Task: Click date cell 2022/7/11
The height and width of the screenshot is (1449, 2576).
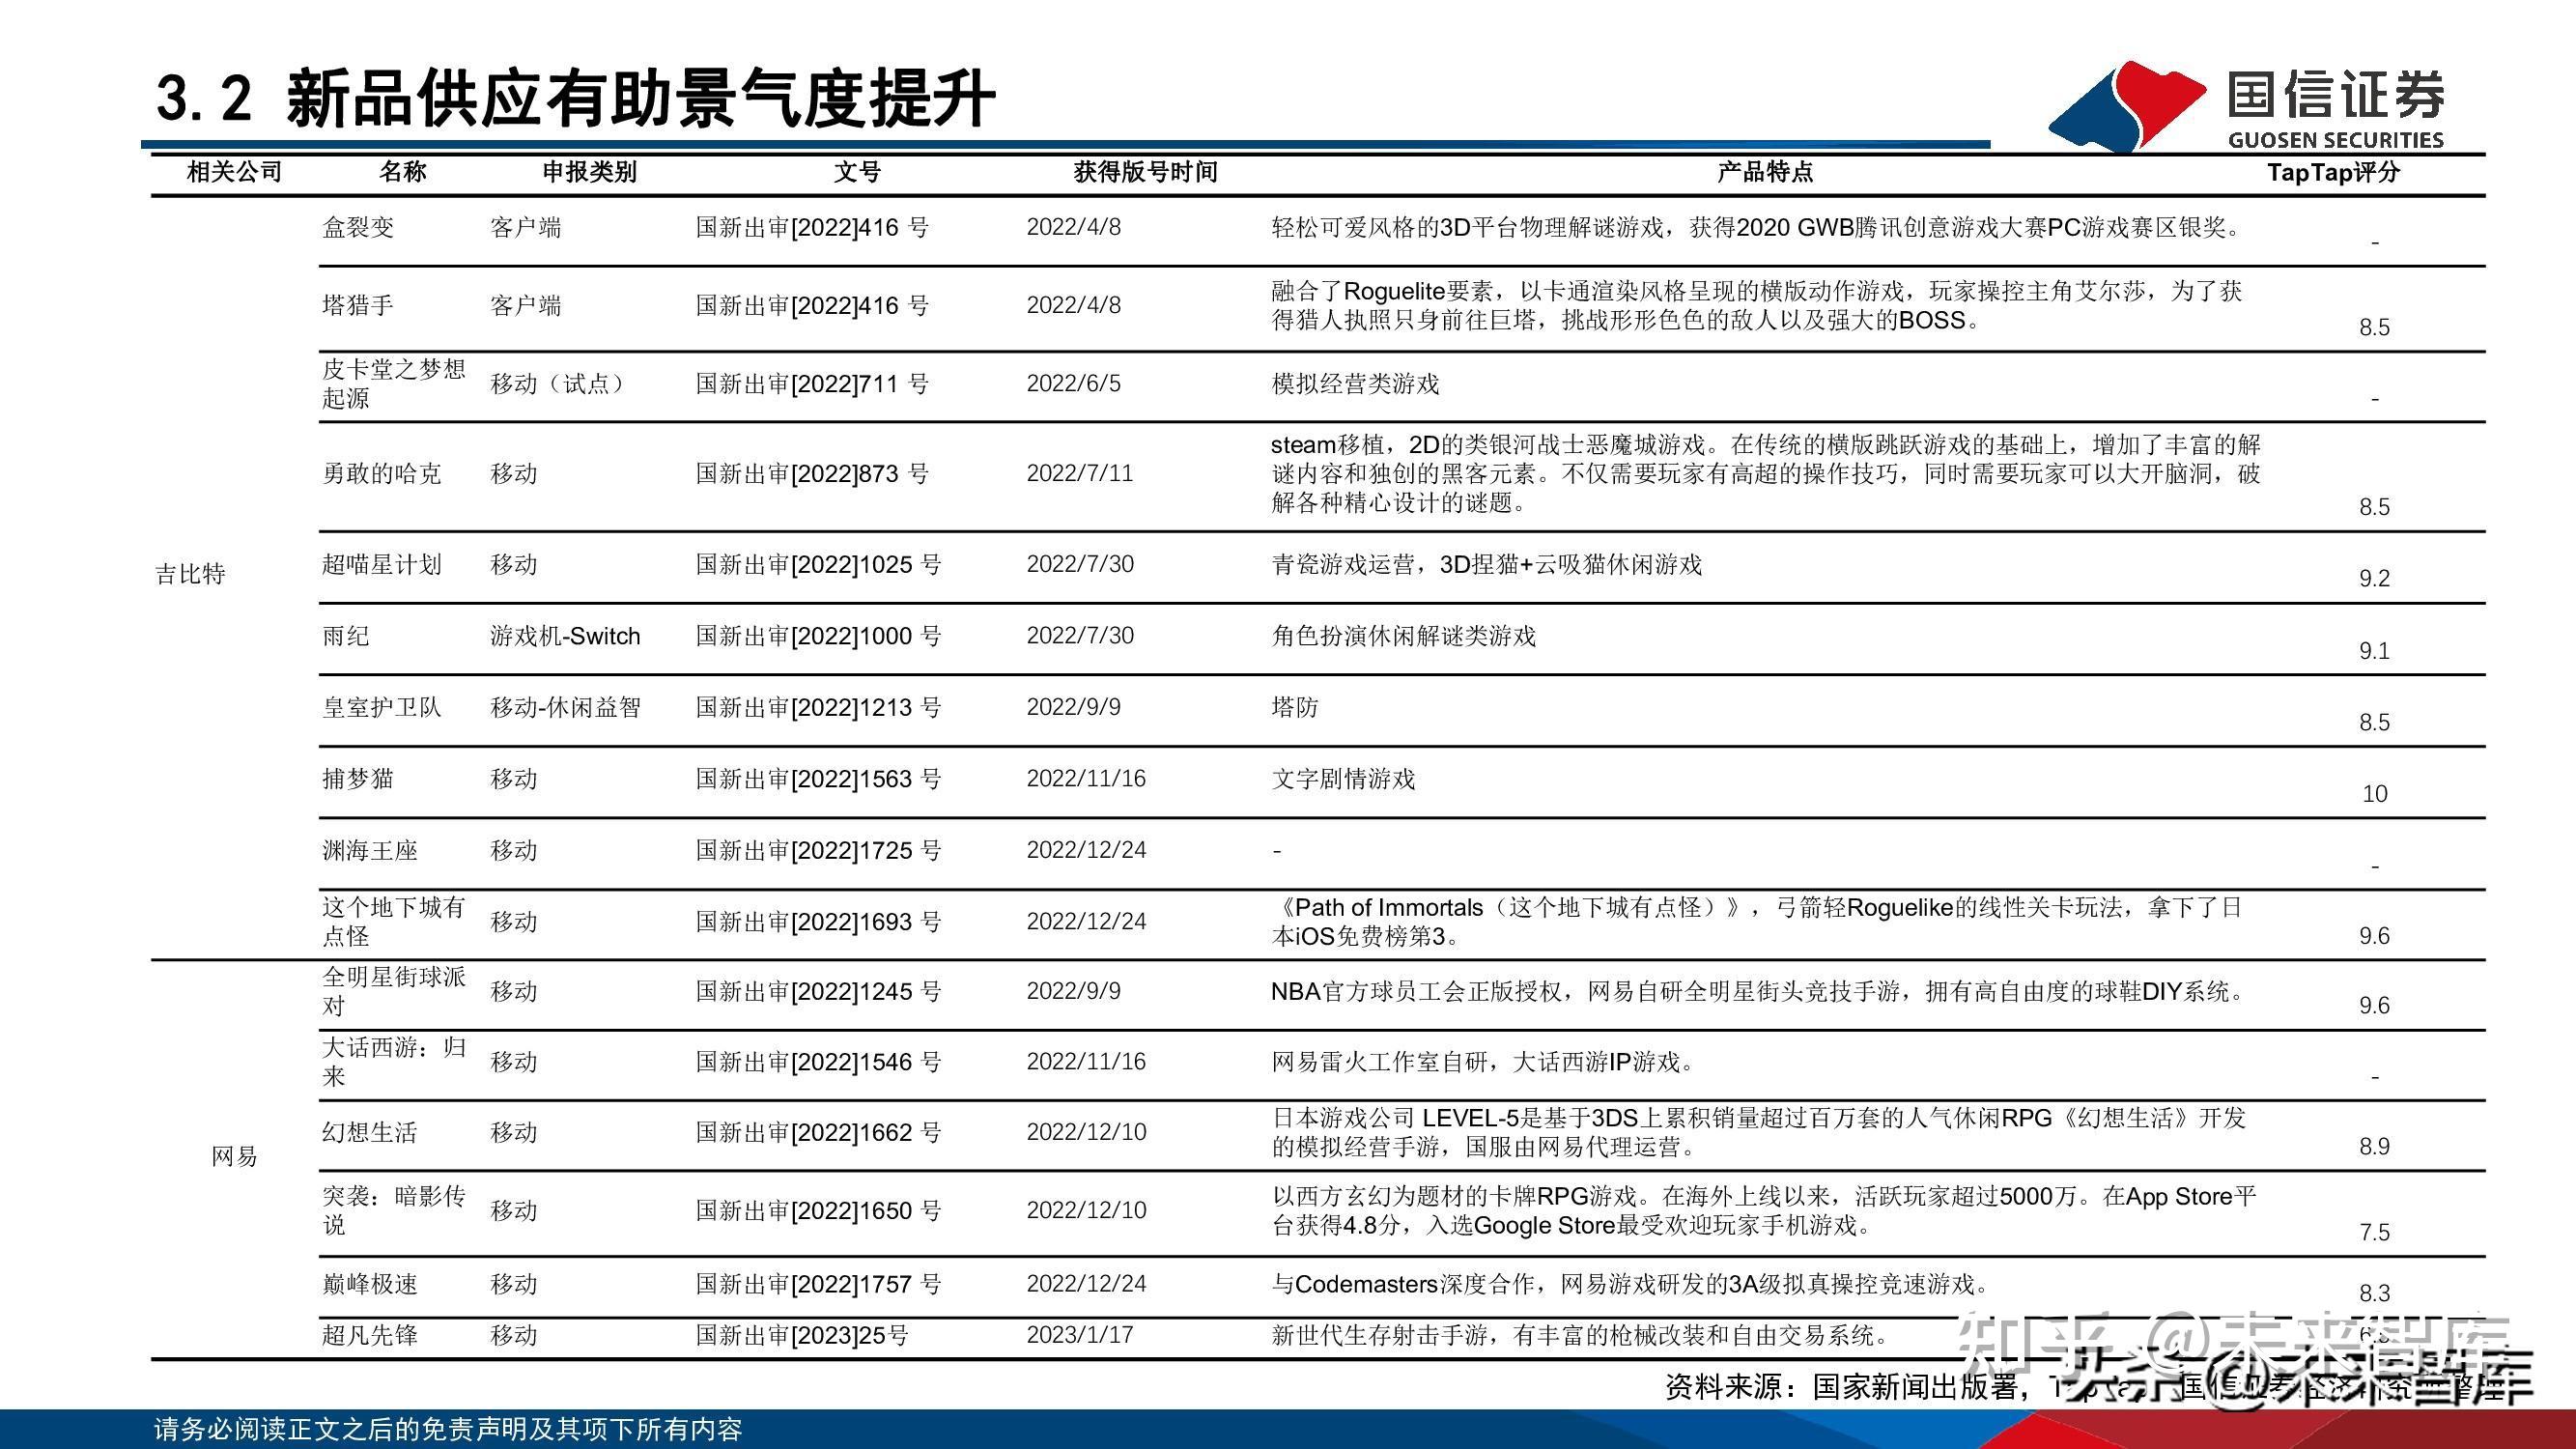Action: click(1080, 473)
